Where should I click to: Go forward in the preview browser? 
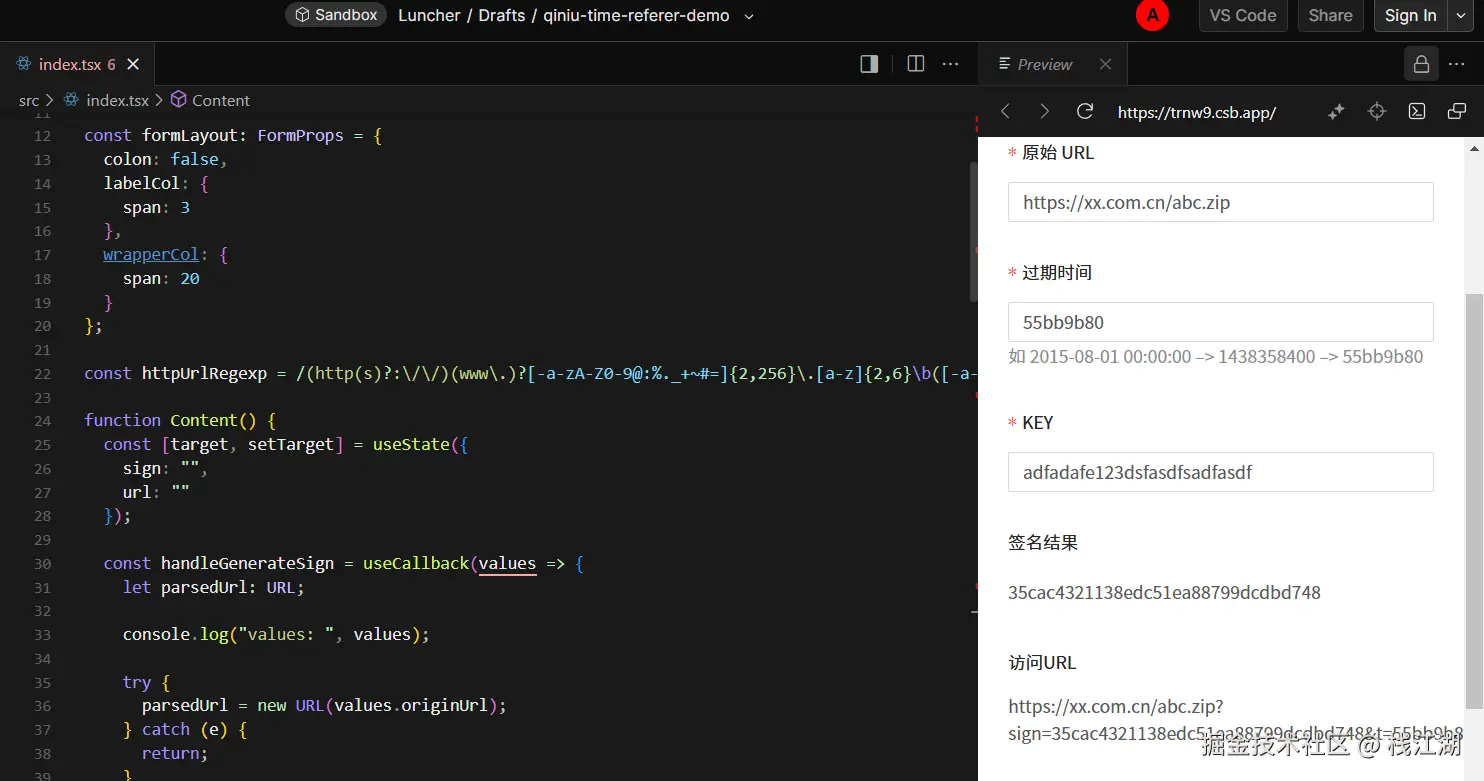pos(1044,112)
